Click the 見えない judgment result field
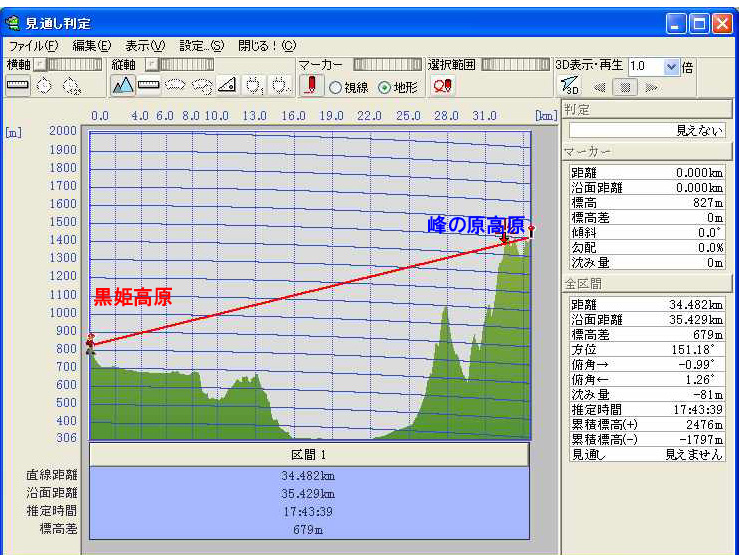The height and width of the screenshot is (555, 740). click(647, 130)
